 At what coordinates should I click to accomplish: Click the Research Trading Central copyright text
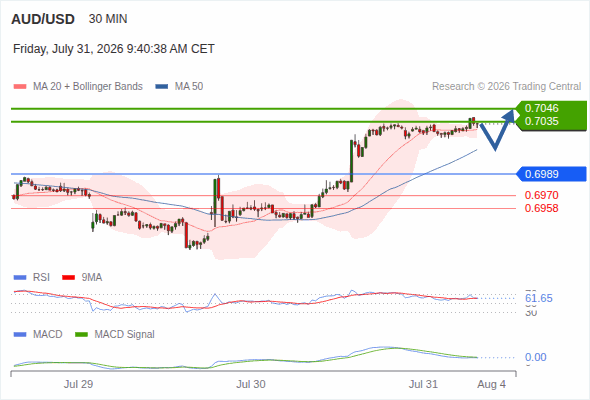click(506, 87)
